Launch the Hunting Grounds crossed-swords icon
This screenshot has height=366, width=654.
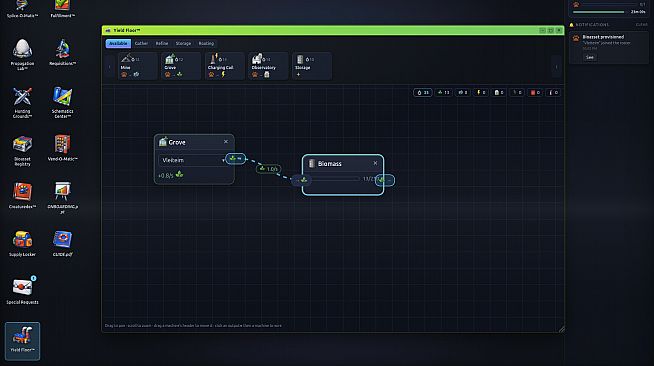point(22,103)
